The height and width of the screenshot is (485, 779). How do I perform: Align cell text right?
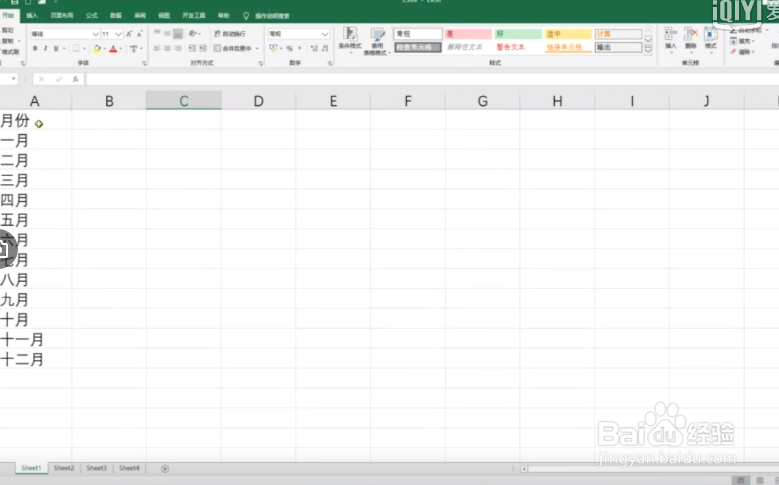point(178,48)
